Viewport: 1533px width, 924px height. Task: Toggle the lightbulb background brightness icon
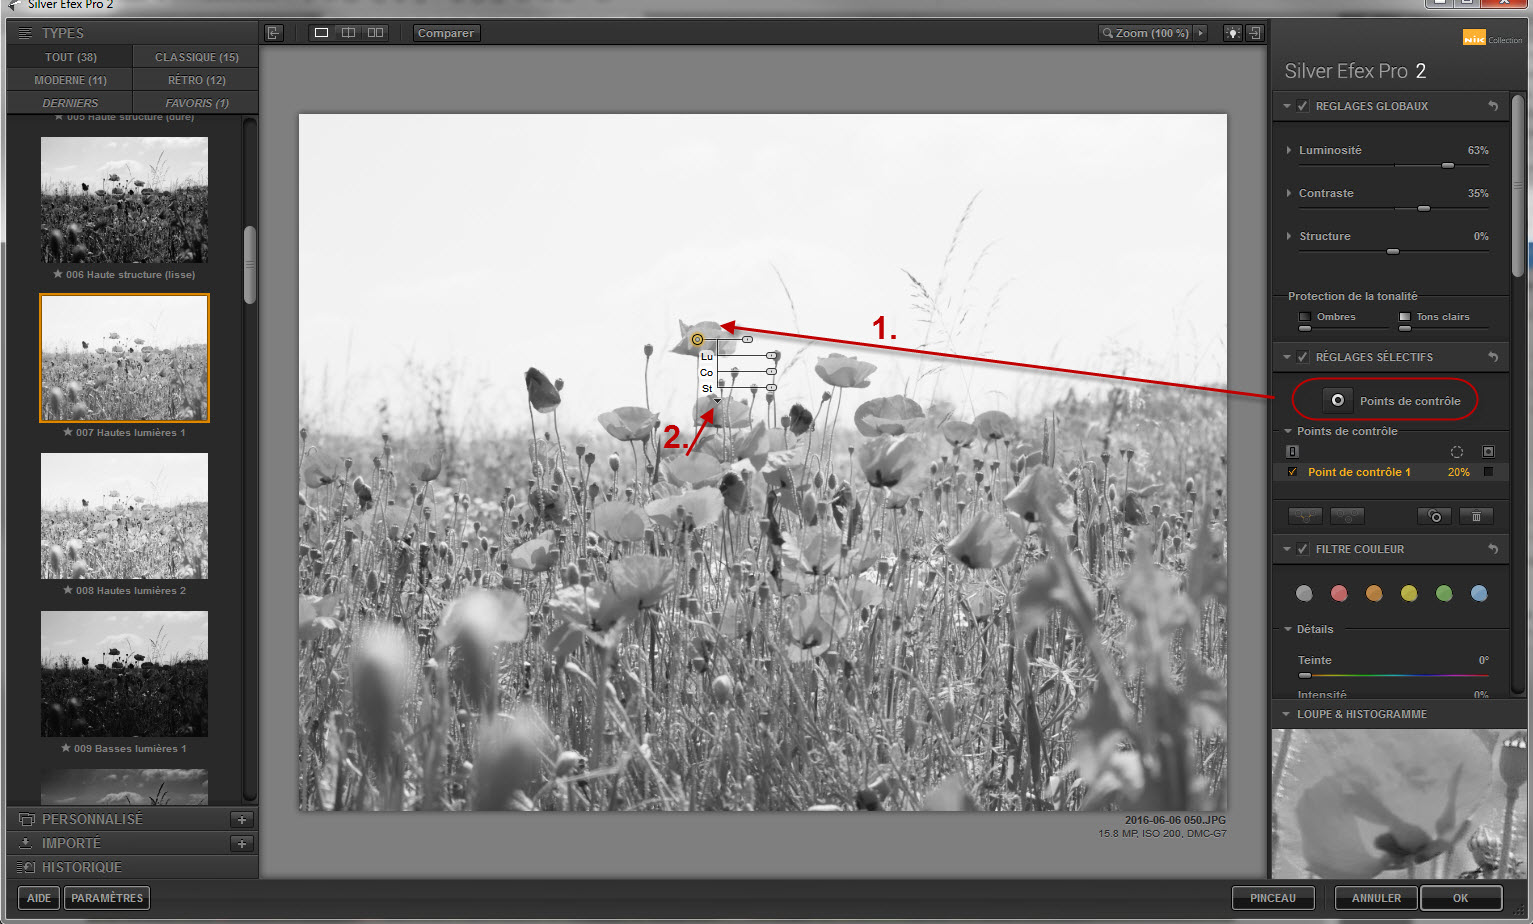1233,33
